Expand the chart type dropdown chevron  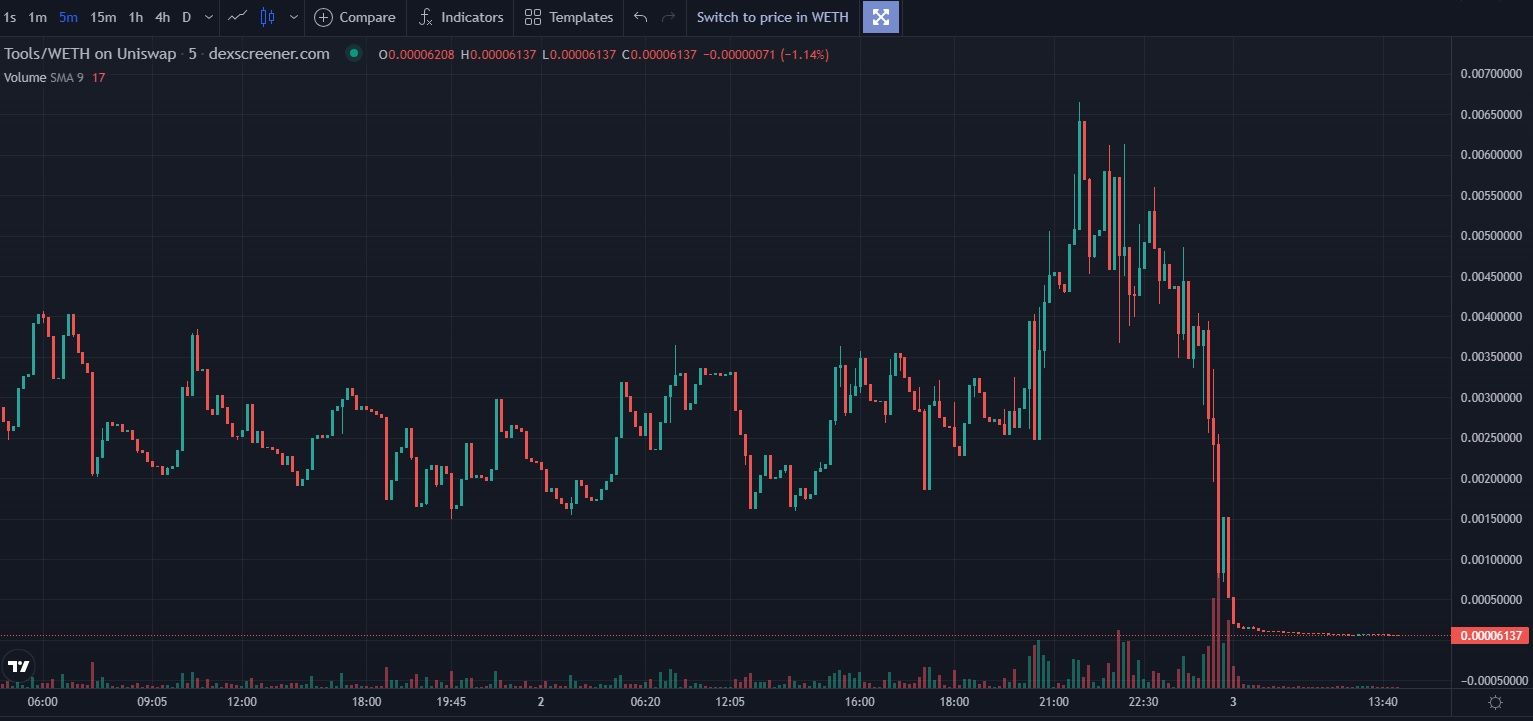pos(293,17)
